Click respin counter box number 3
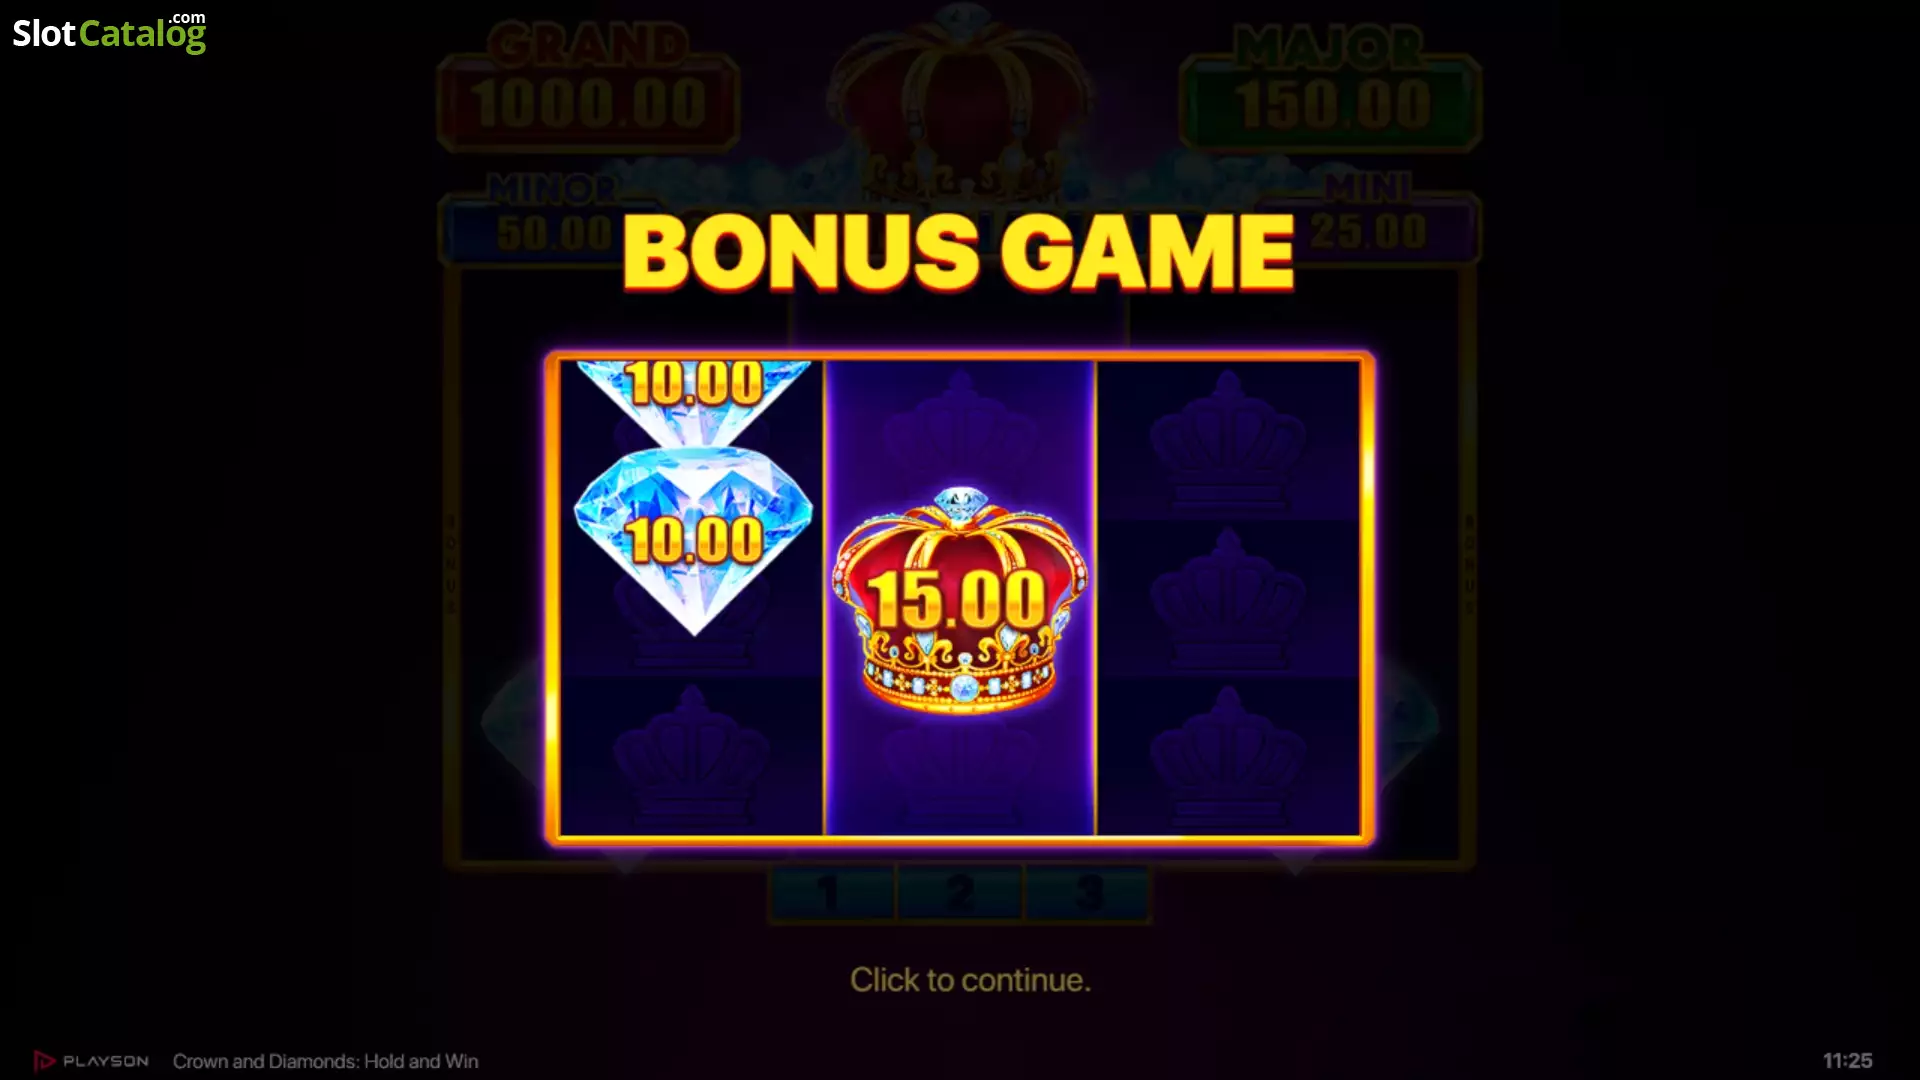Screen dimensions: 1920x1080 click(x=1088, y=893)
